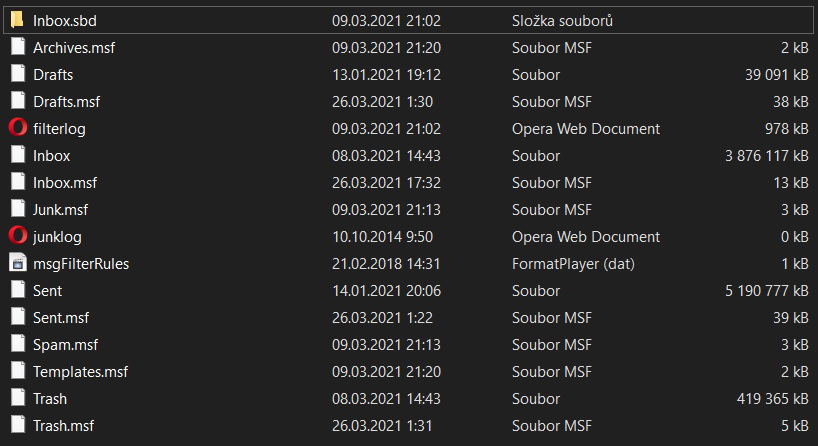The height and width of the screenshot is (446, 818).
Task: Click the msgFilterRules file icon
Action: (x=17, y=263)
